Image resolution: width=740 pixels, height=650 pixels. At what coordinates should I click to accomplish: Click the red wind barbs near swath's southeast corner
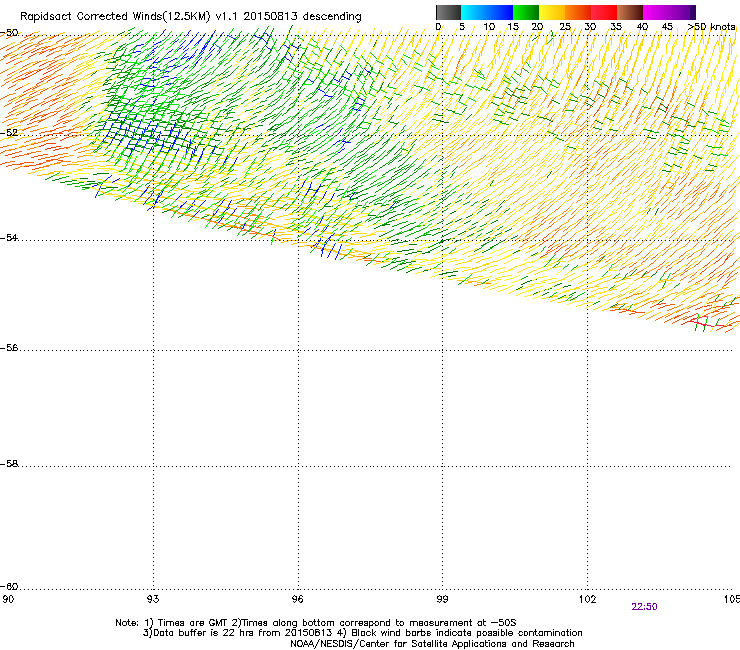click(708, 323)
